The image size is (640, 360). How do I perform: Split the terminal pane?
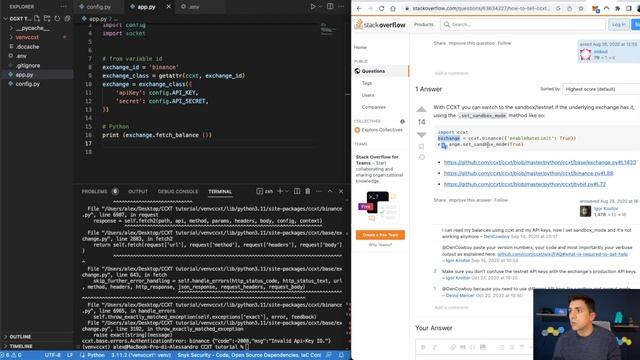297,191
